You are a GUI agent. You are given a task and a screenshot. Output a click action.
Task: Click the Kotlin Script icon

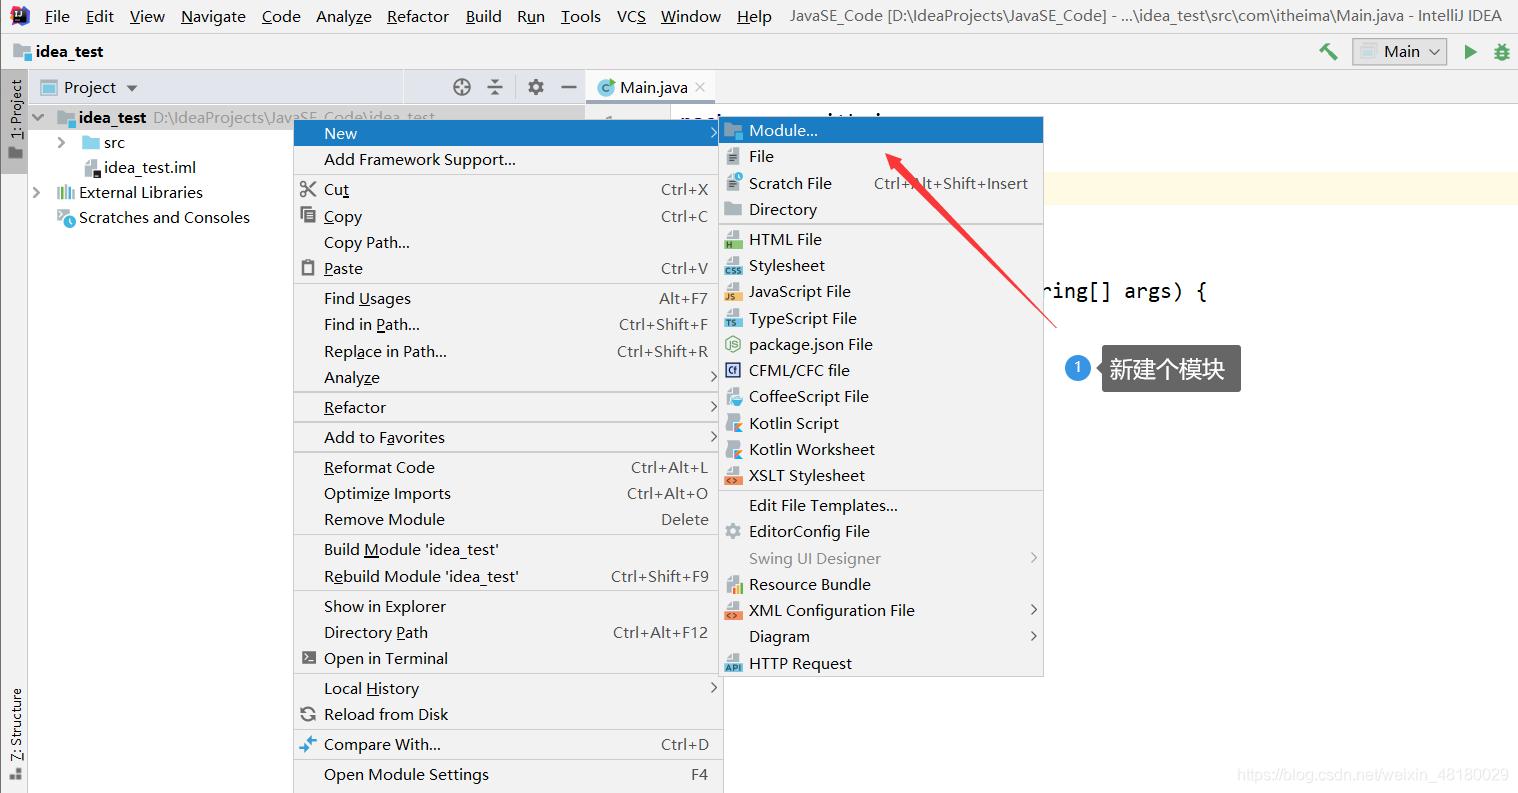733,423
